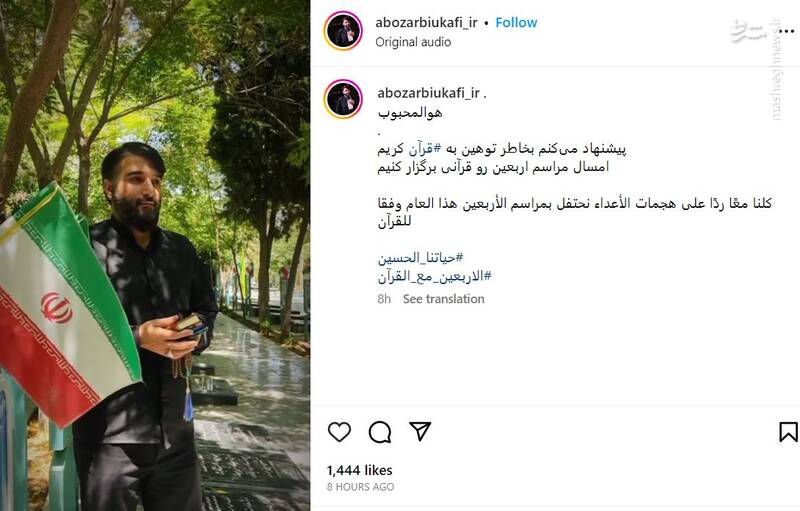Click the post photo of man with flag

(x=155, y=256)
